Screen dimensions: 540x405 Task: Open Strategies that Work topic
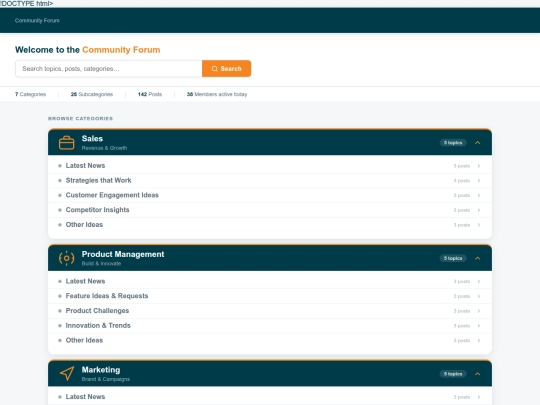click(270, 180)
